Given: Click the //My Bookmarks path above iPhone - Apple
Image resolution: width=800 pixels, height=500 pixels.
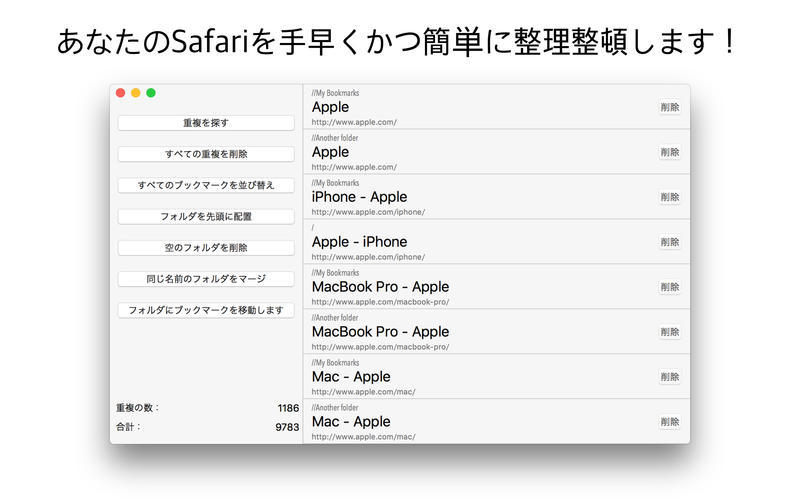Looking at the screenshot, I should coord(335,183).
